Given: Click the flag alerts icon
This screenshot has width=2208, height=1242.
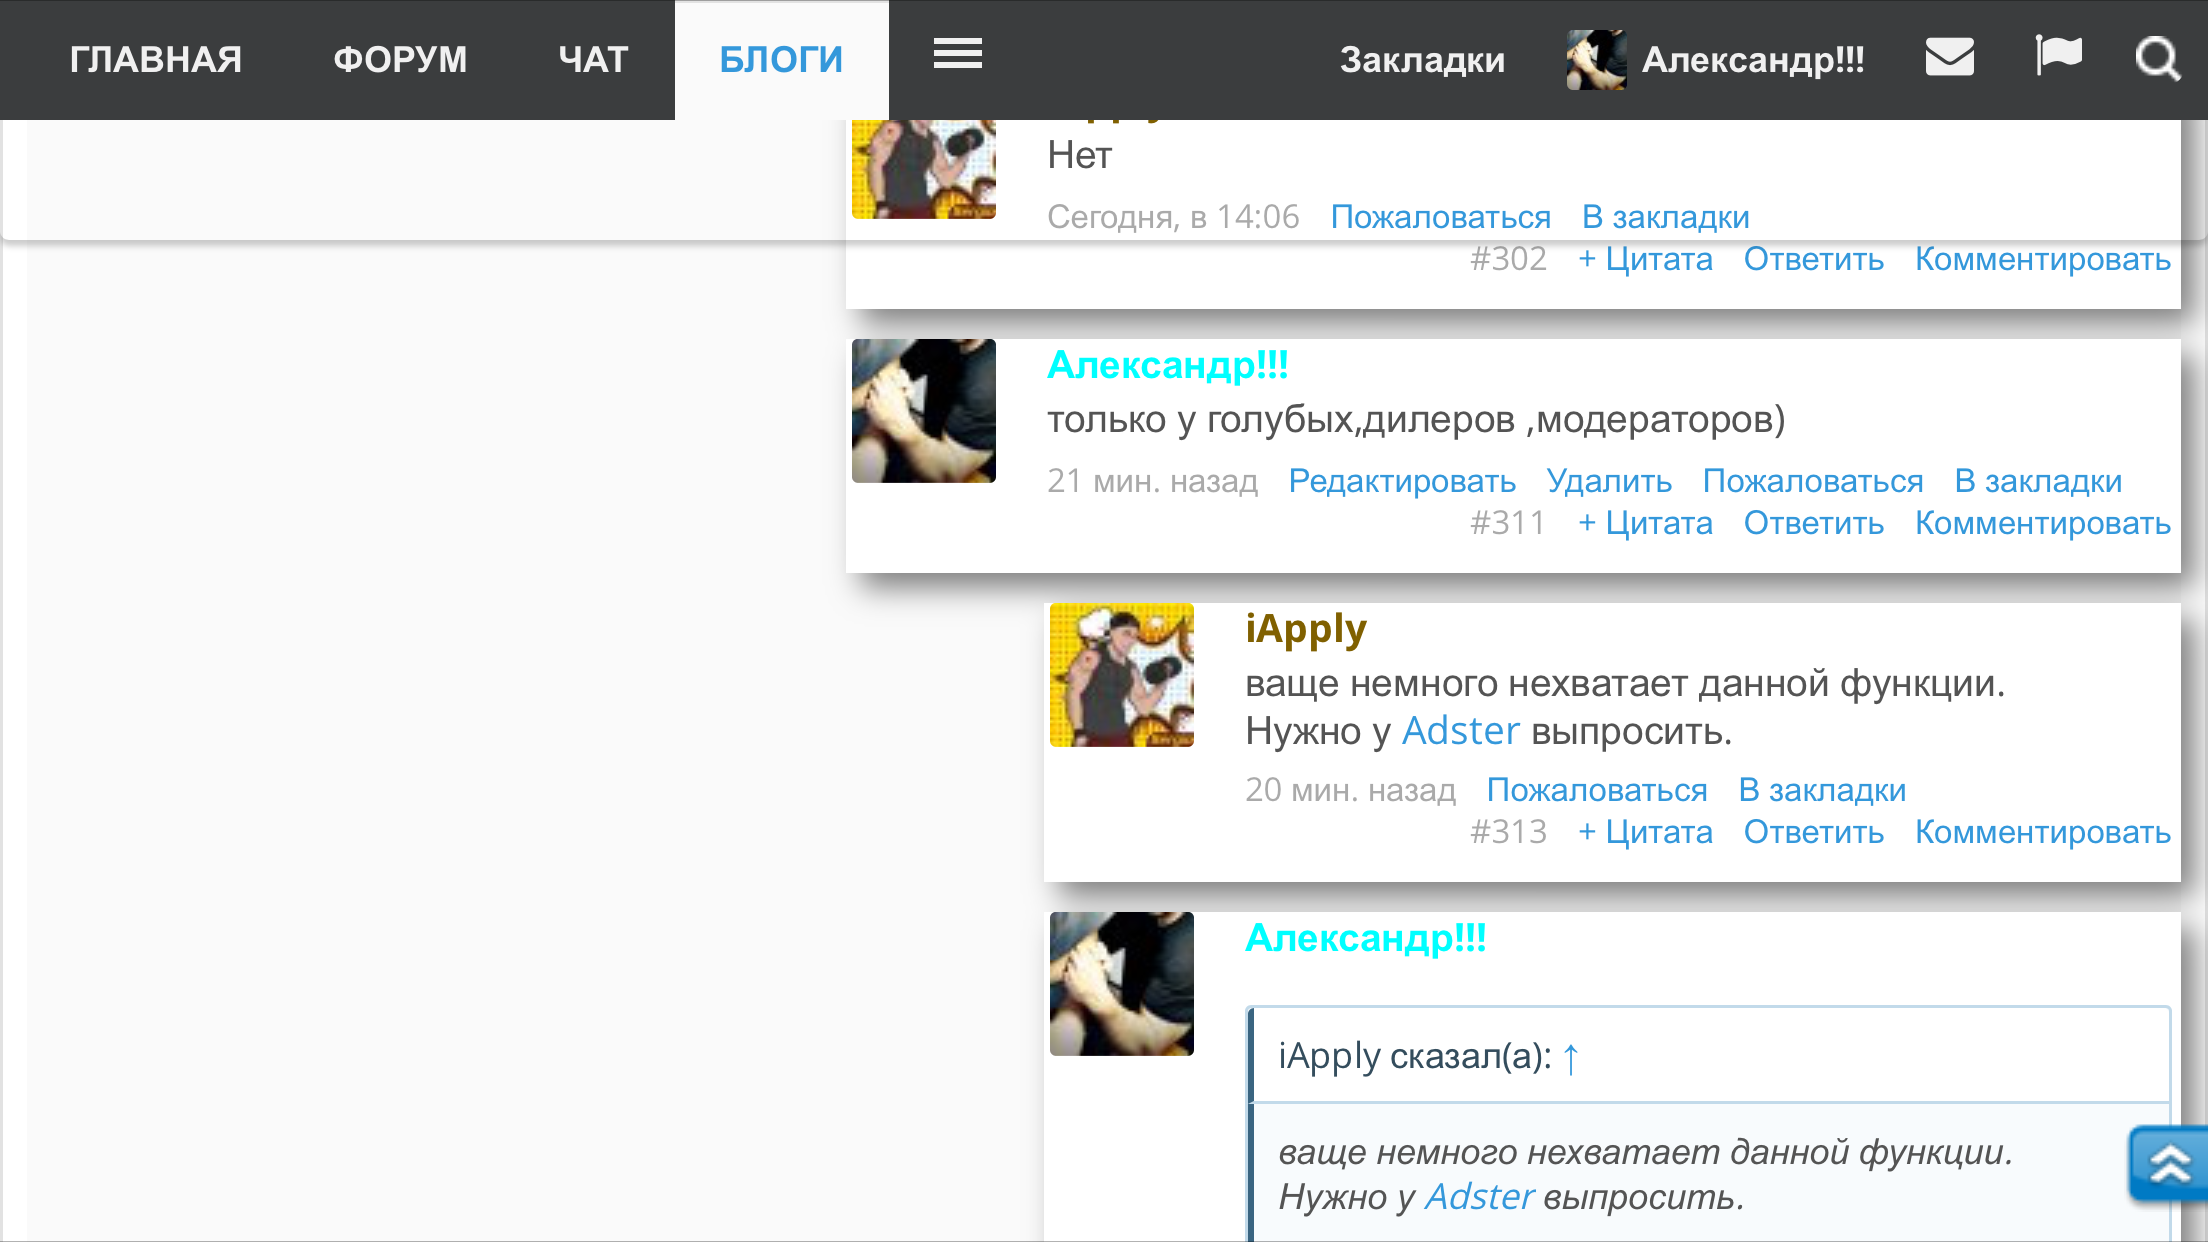Looking at the screenshot, I should [2058, 55].
